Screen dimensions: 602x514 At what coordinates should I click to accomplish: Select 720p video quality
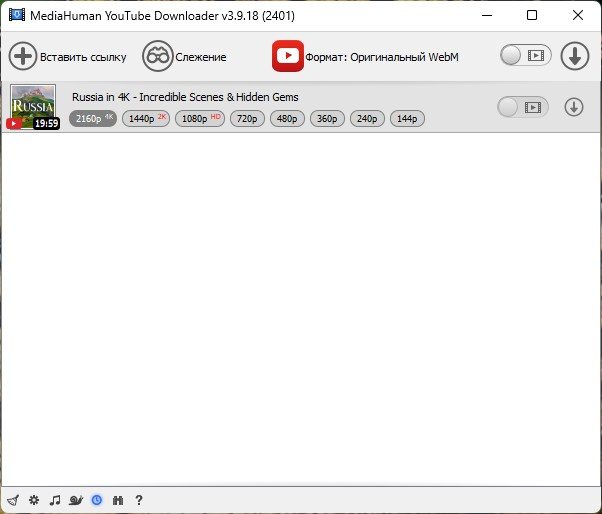247,119
